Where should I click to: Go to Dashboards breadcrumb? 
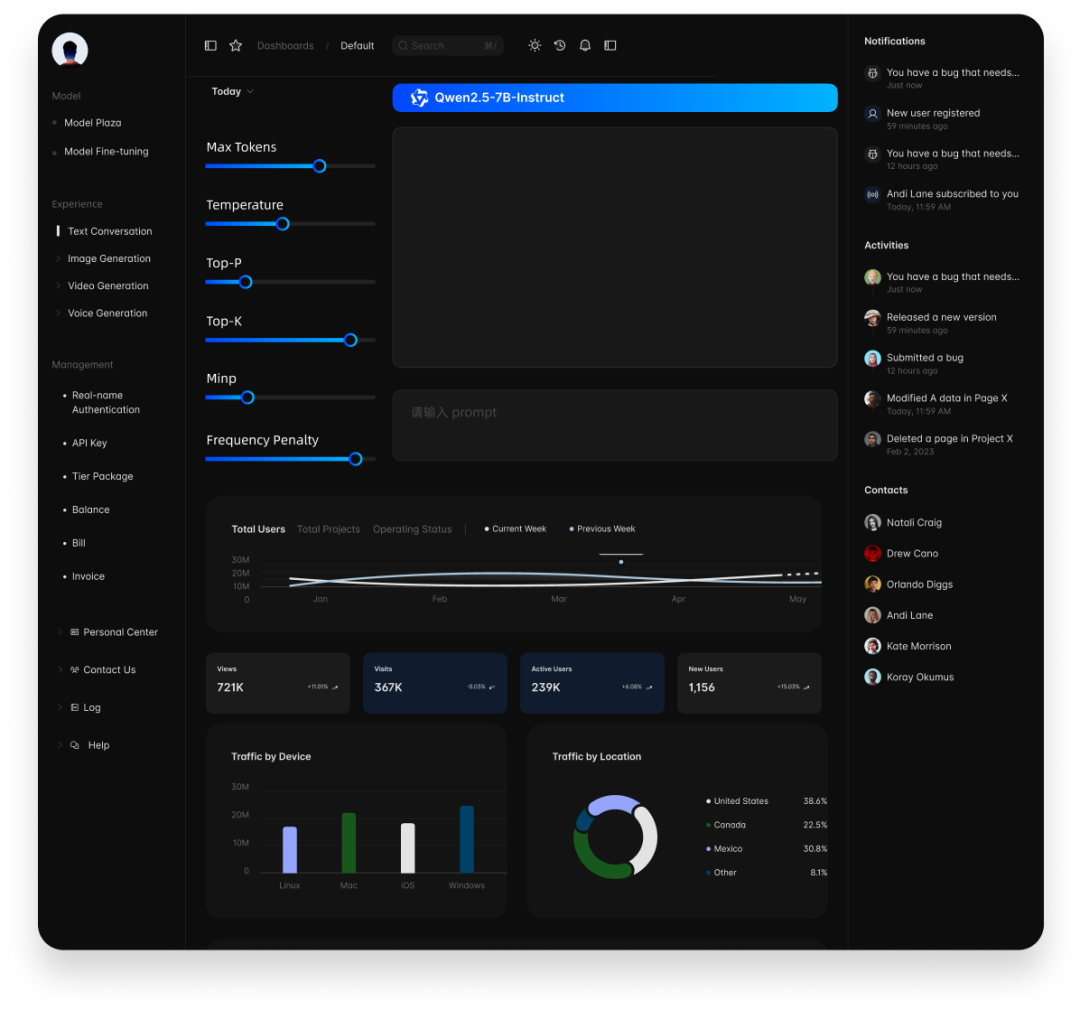(x=285, y=45)
